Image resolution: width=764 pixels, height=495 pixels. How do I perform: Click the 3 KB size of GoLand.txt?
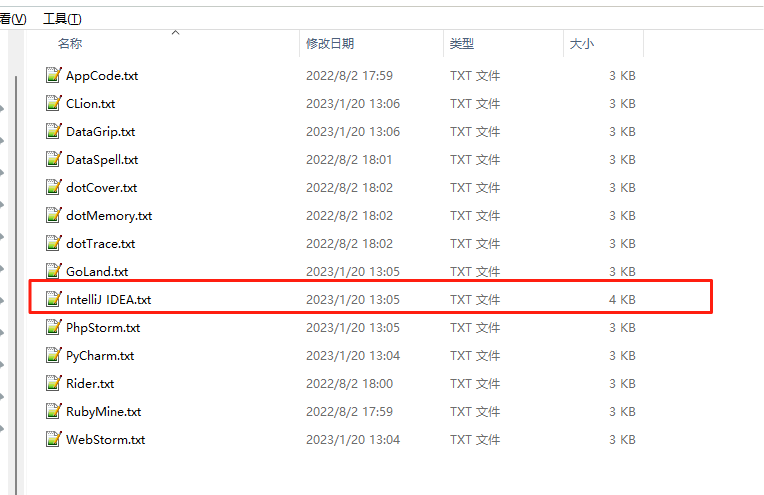(x=622, y=272)
